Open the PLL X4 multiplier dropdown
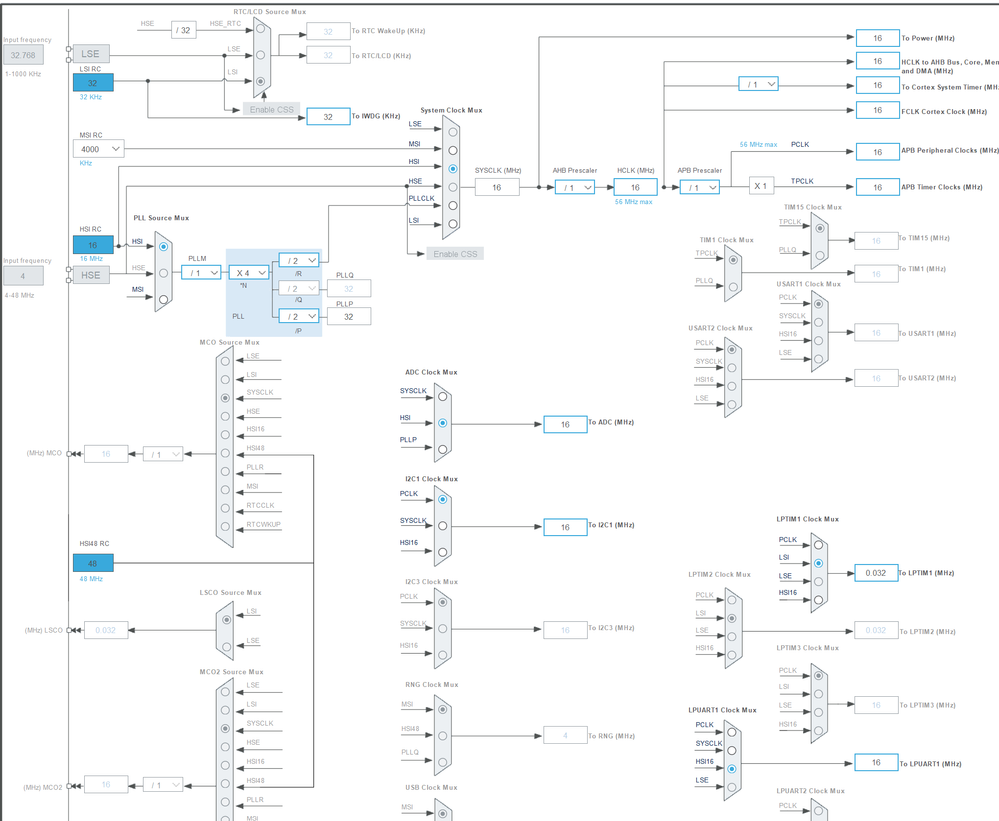The height and width of the screenshot is (821, 999). click(248, 273)
